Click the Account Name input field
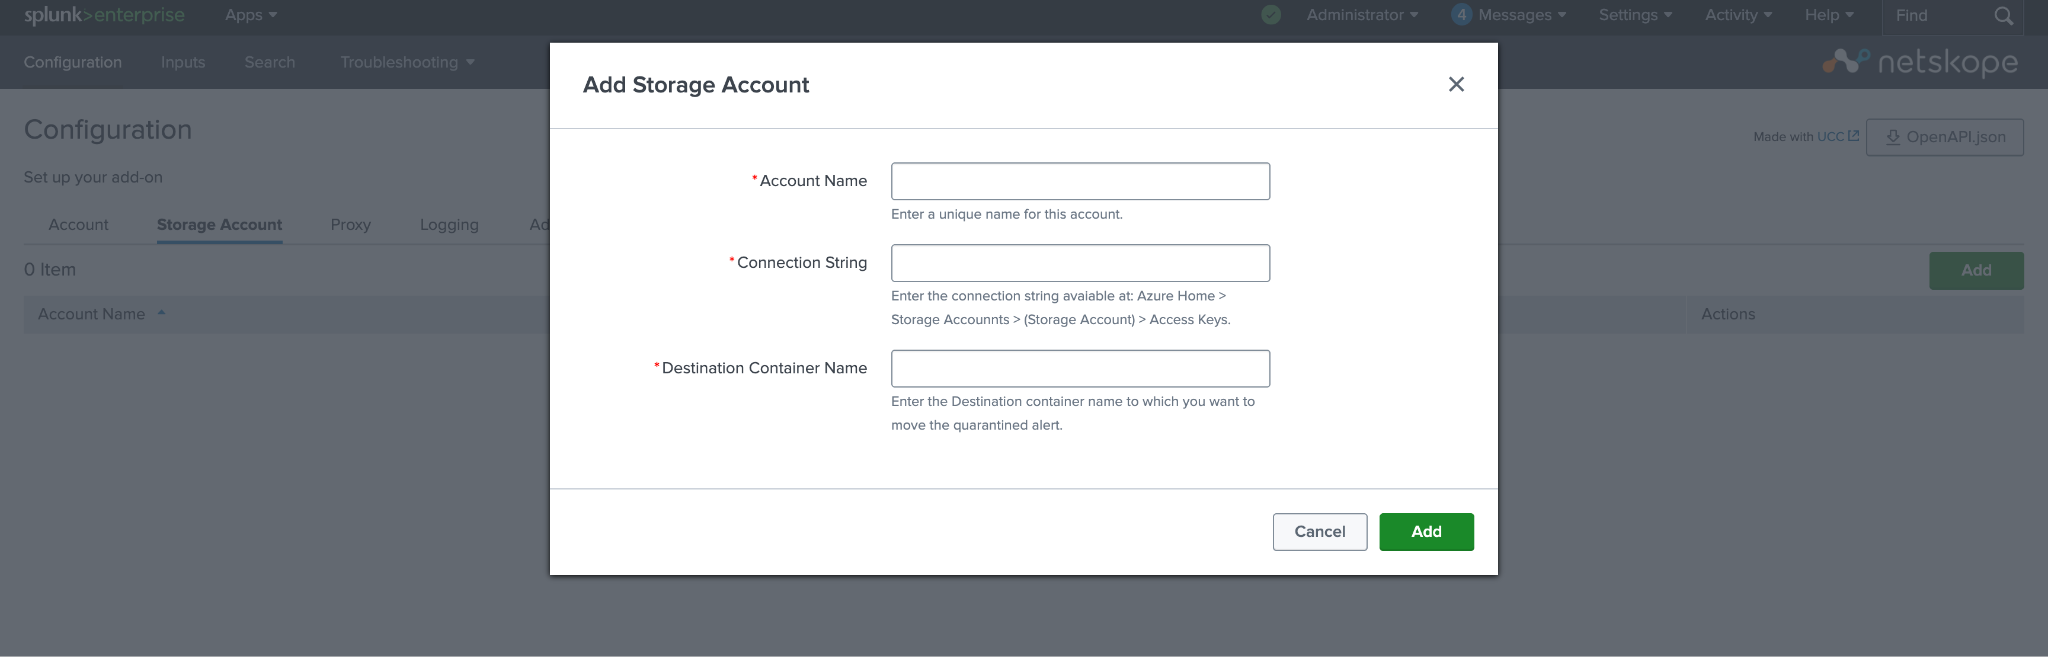2048x657 pixels. point(1080,181)
